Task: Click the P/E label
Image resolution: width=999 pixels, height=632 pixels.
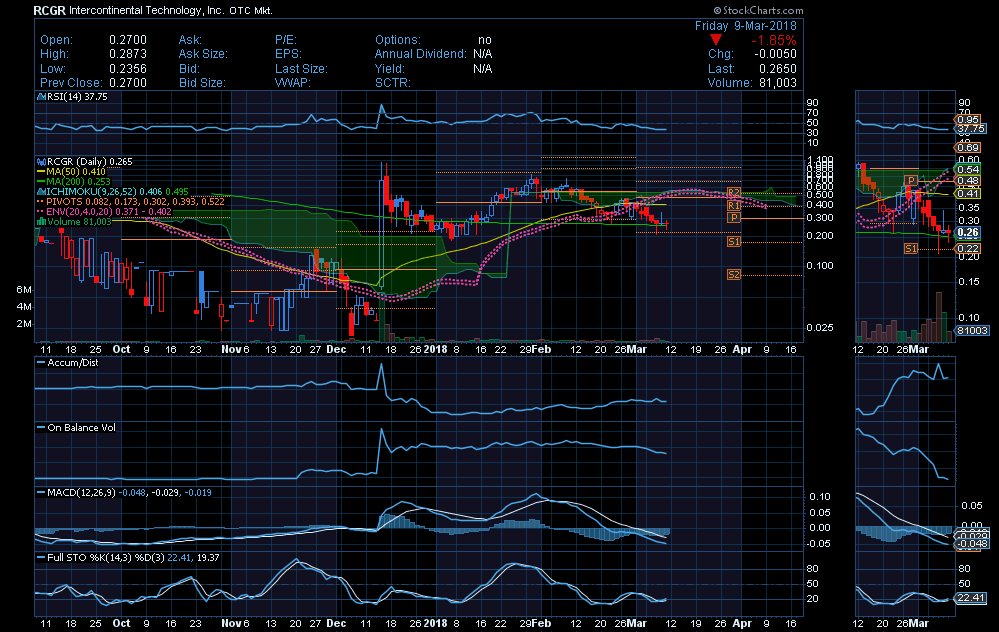Action: point(285,40)
